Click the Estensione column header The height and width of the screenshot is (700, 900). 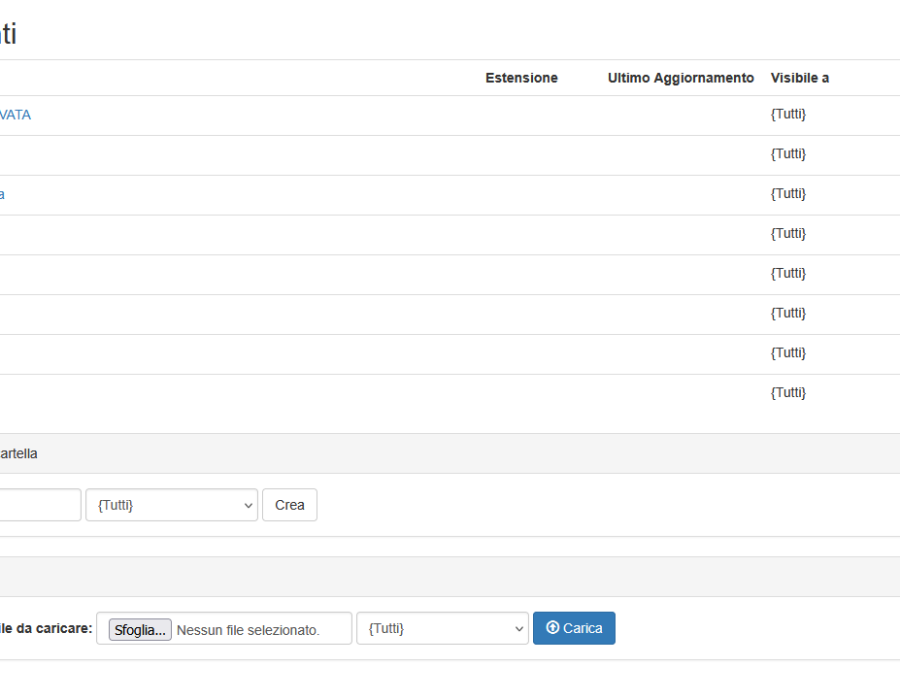(521, 78)
